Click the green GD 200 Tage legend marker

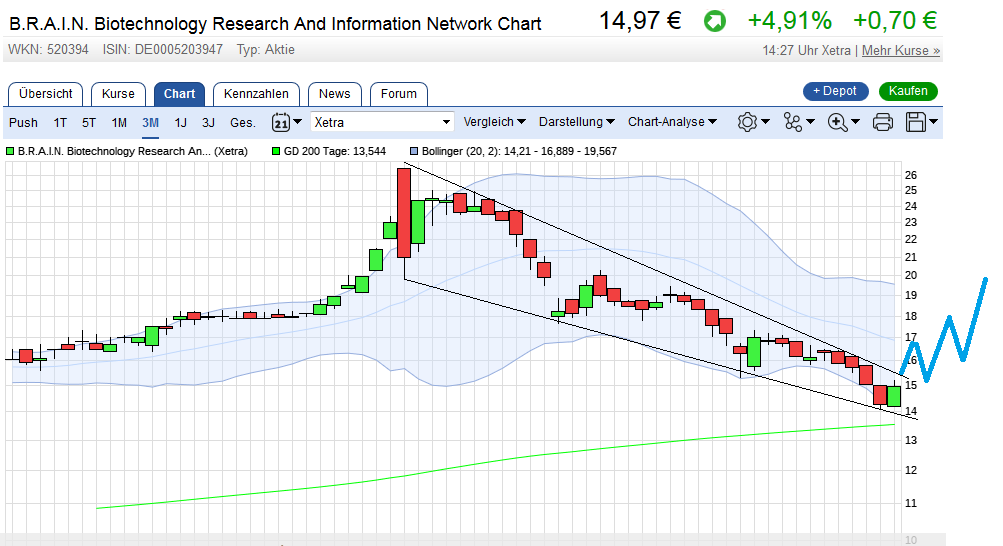tap(276, 152)
